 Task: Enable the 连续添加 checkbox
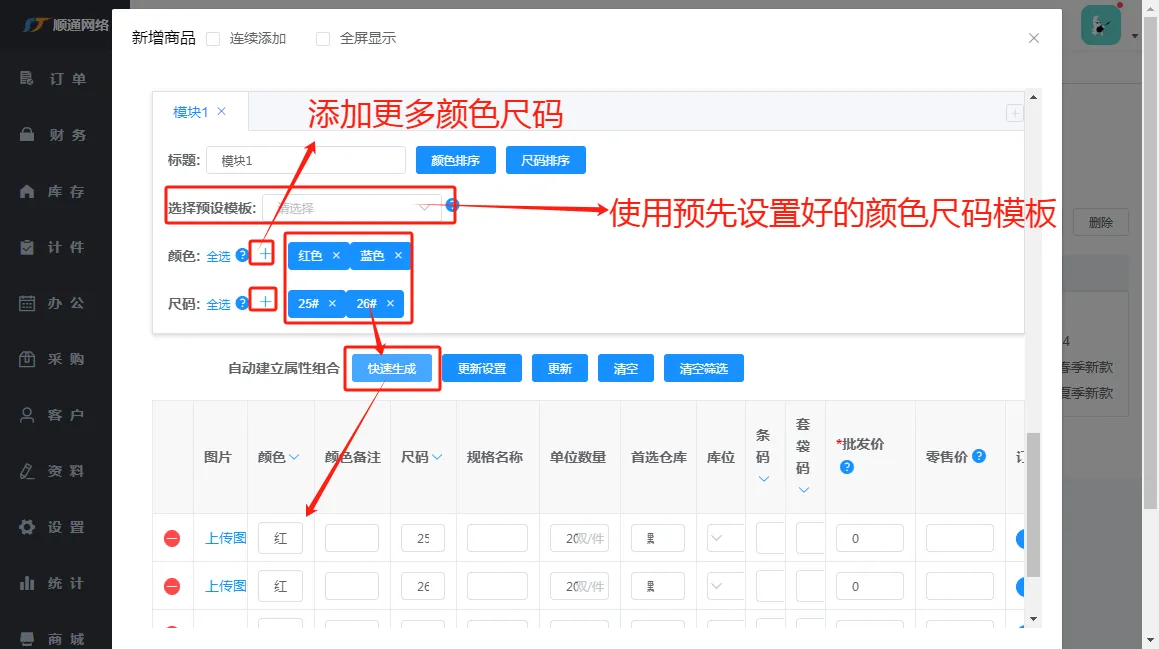[213, 38]
